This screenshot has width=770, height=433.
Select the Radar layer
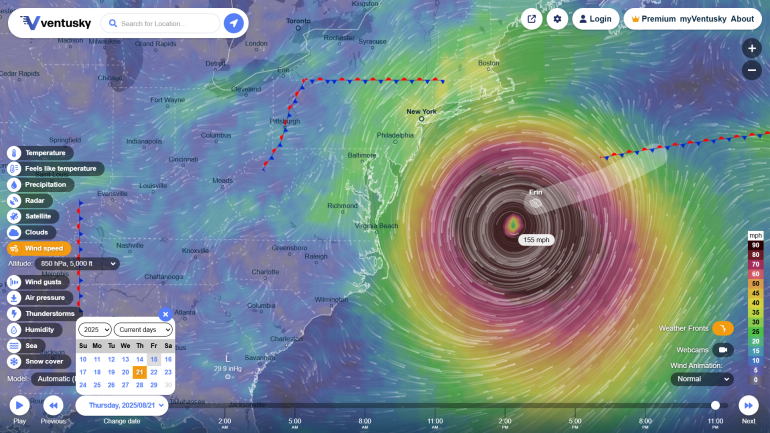click(34, 200)
